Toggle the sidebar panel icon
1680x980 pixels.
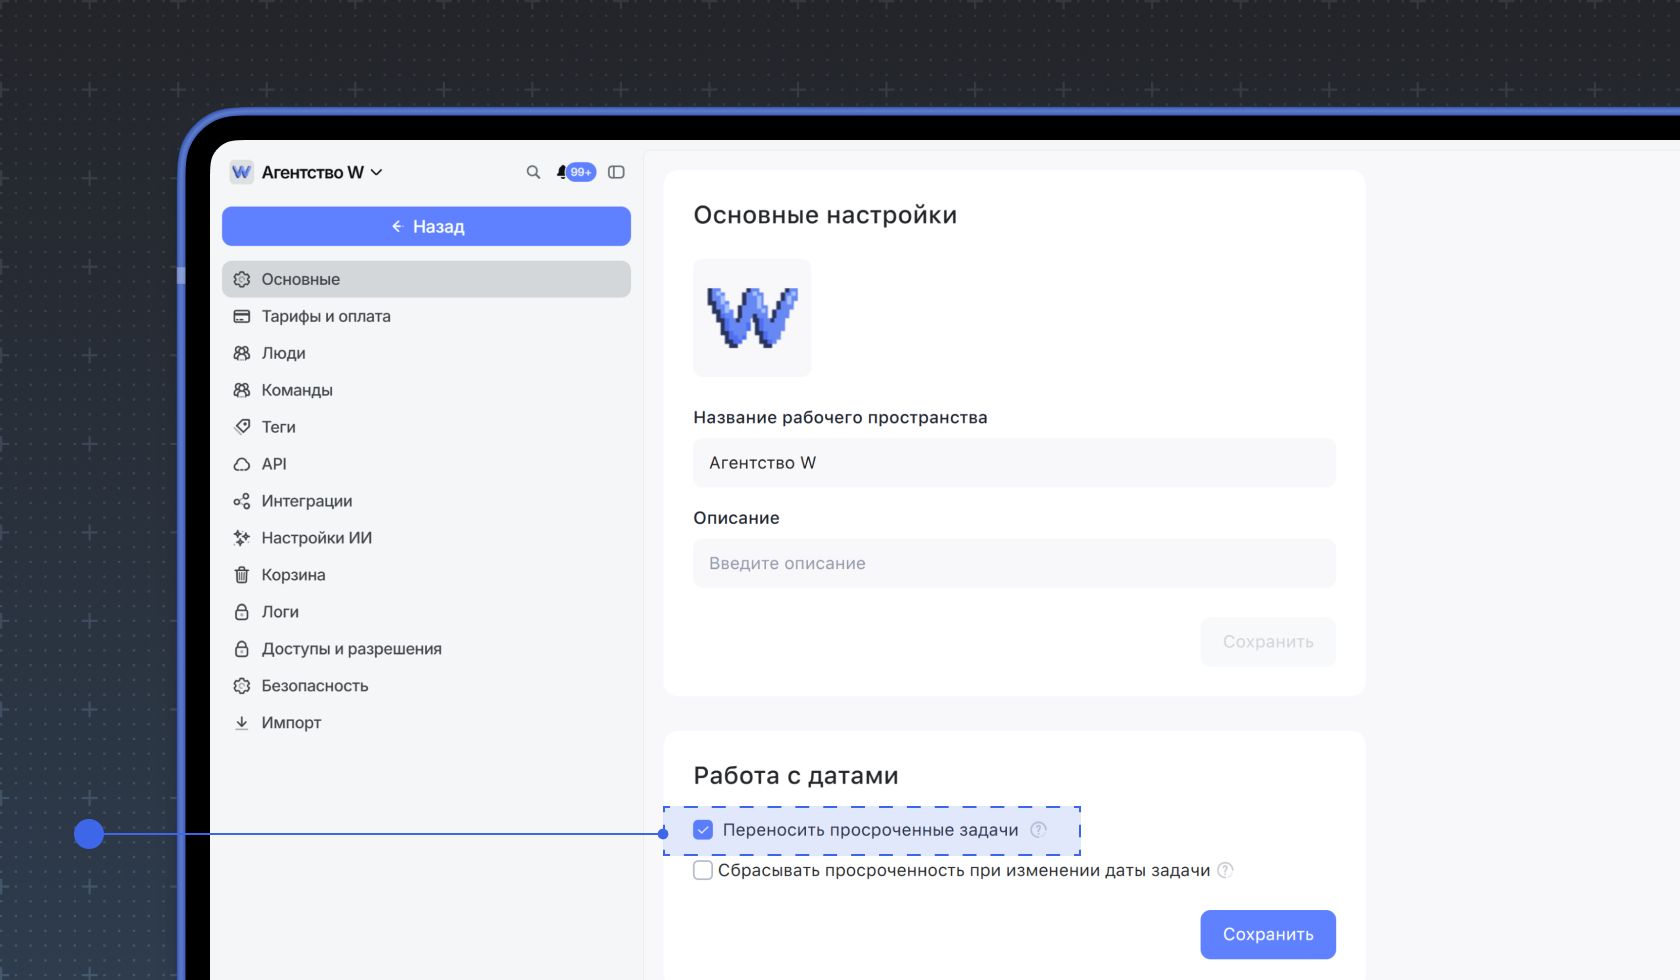coord(616,172)
